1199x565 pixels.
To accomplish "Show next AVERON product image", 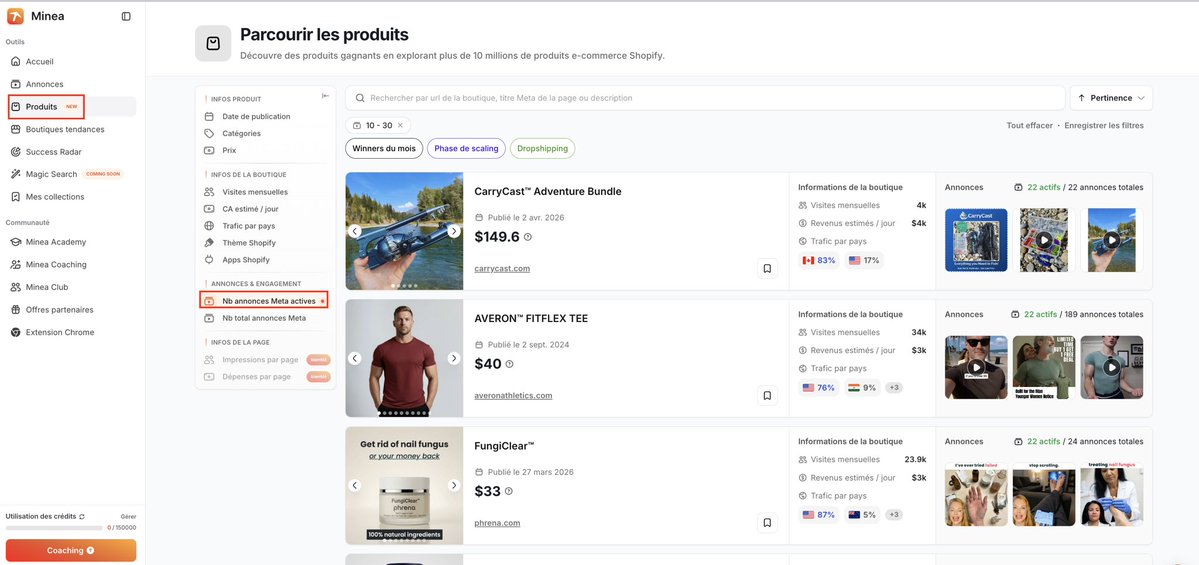I will [x=454, y=358].
